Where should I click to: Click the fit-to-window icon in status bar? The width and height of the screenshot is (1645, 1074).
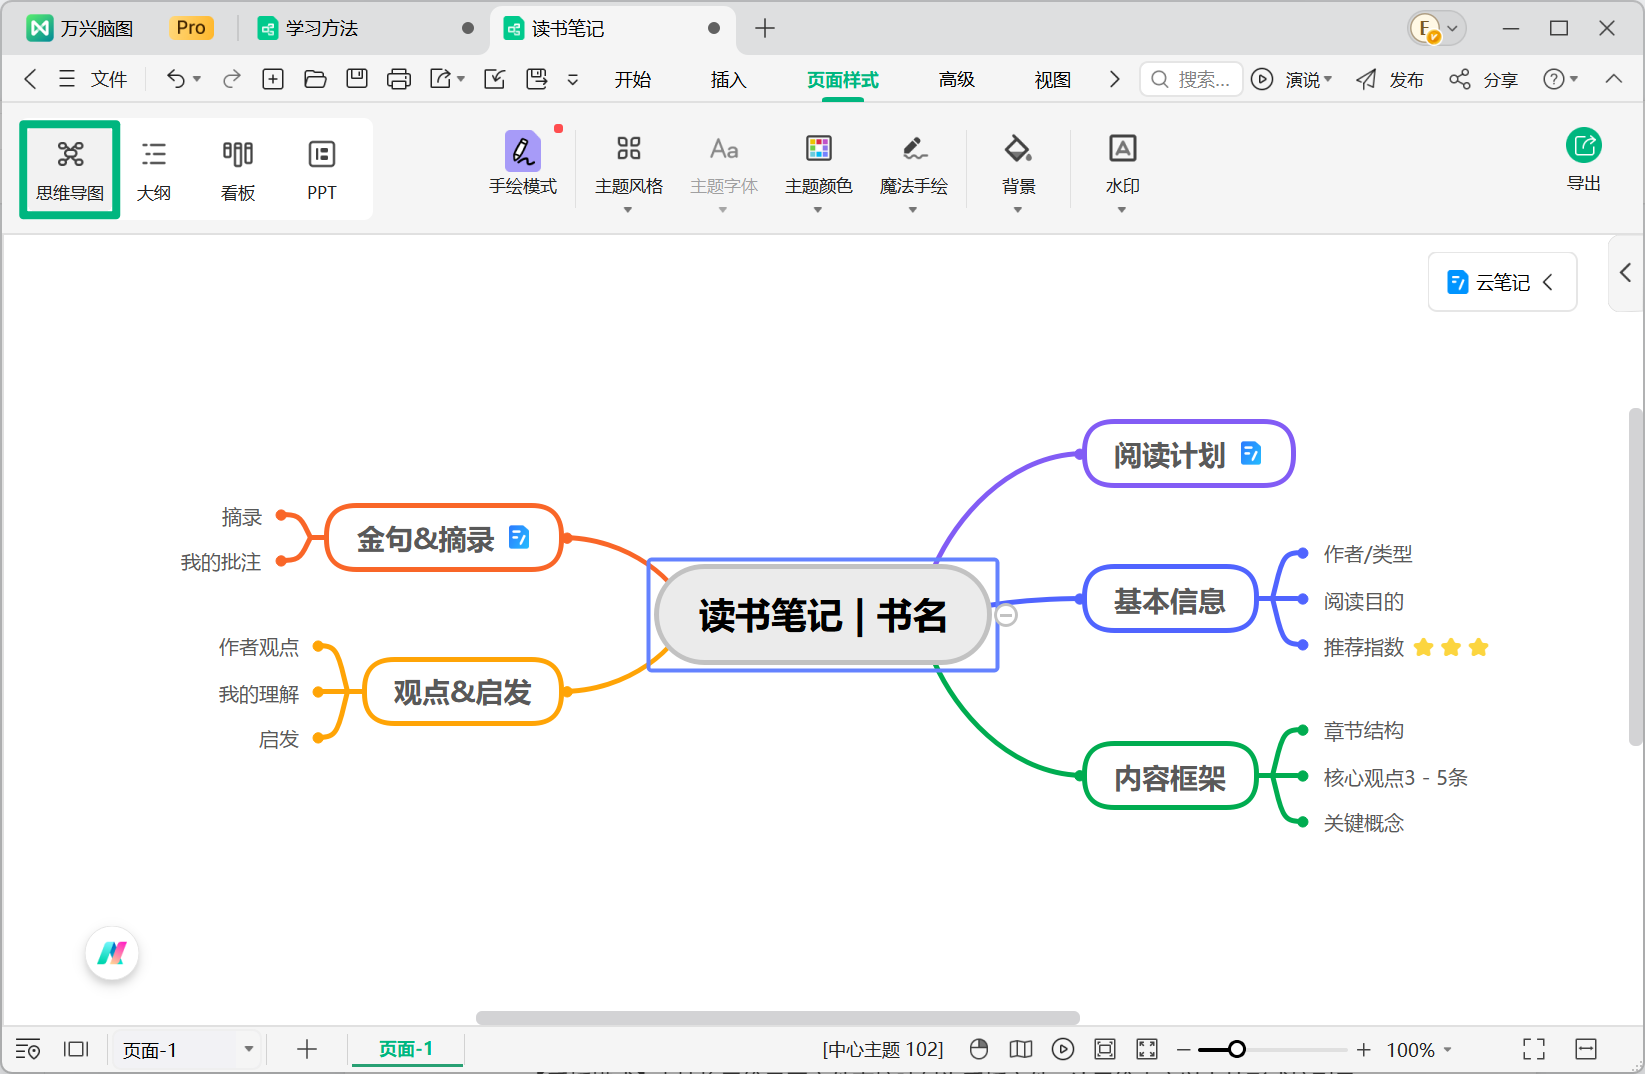(1105, 1049)
